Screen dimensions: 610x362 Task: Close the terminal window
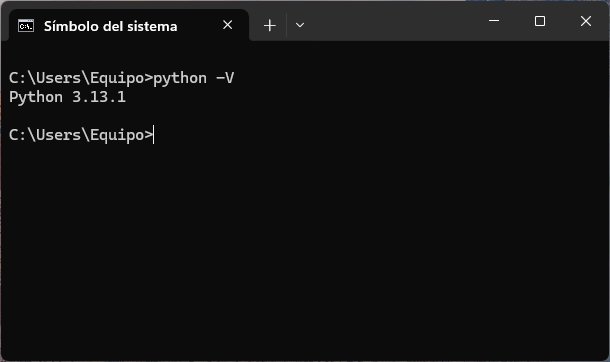click(586, 21)
